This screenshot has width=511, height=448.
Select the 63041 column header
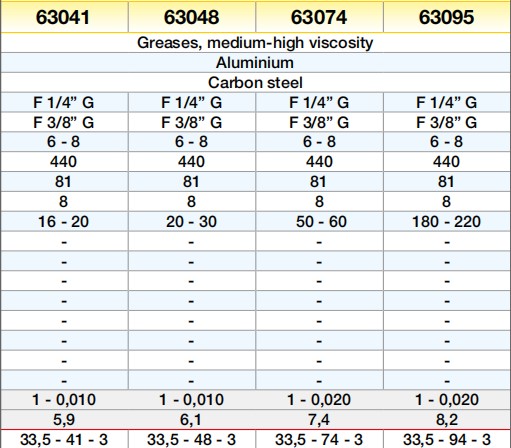pos(64,17)
